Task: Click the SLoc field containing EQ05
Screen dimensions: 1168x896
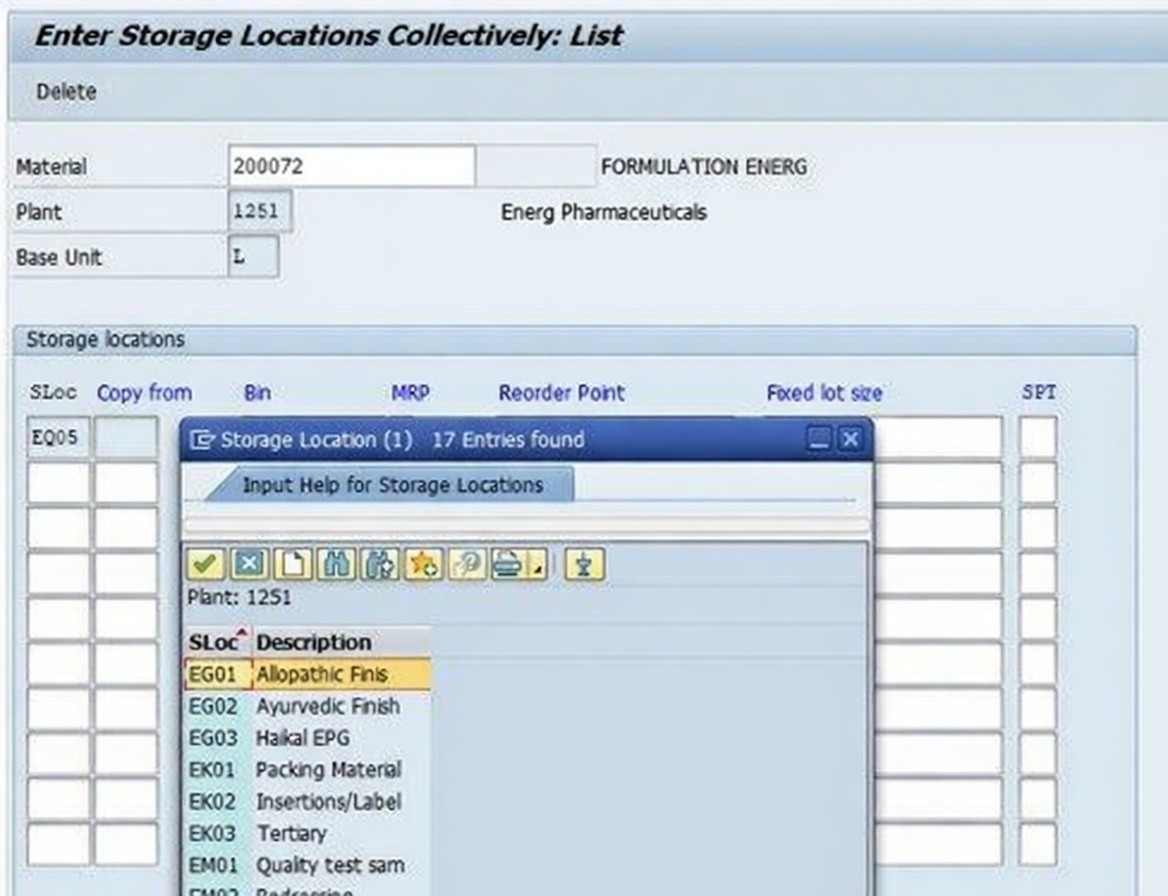Action: click(x=58, y=438)
